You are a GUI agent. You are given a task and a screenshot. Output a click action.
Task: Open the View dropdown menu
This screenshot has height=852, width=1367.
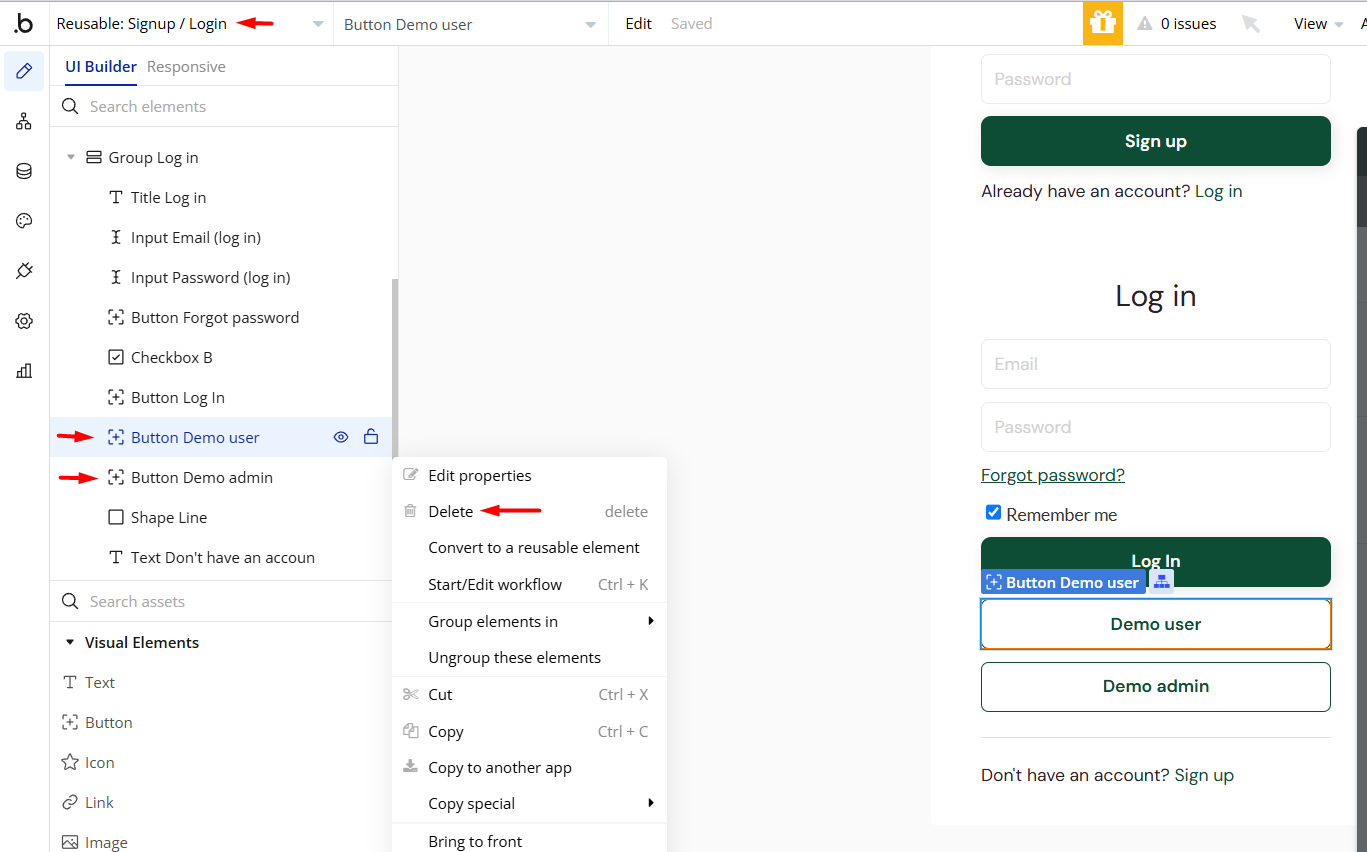click(1318, 24)
